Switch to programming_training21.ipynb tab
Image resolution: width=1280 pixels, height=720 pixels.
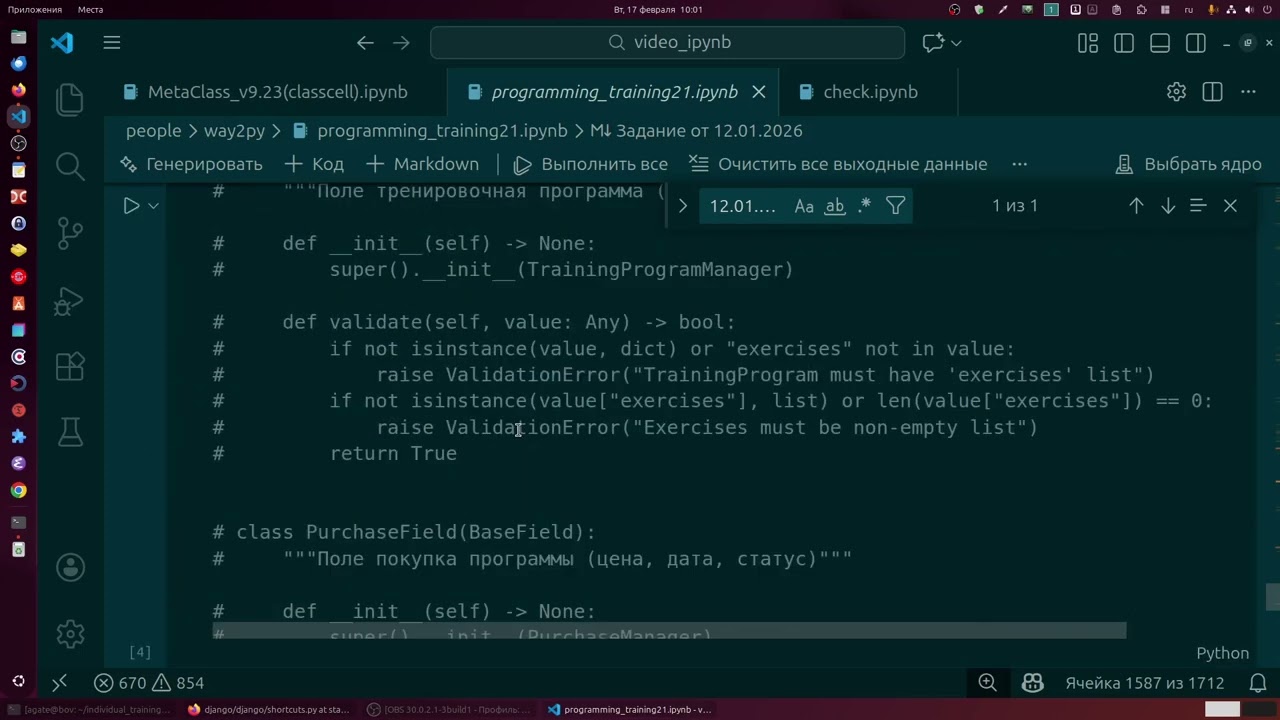tap(614, 92)
